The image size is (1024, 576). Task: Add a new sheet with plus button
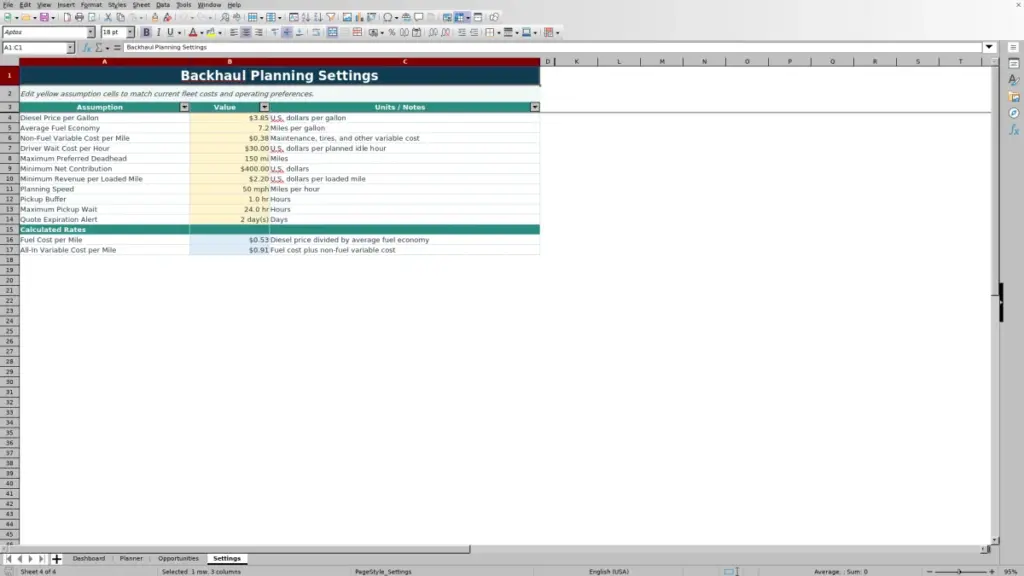click(56, 559)
